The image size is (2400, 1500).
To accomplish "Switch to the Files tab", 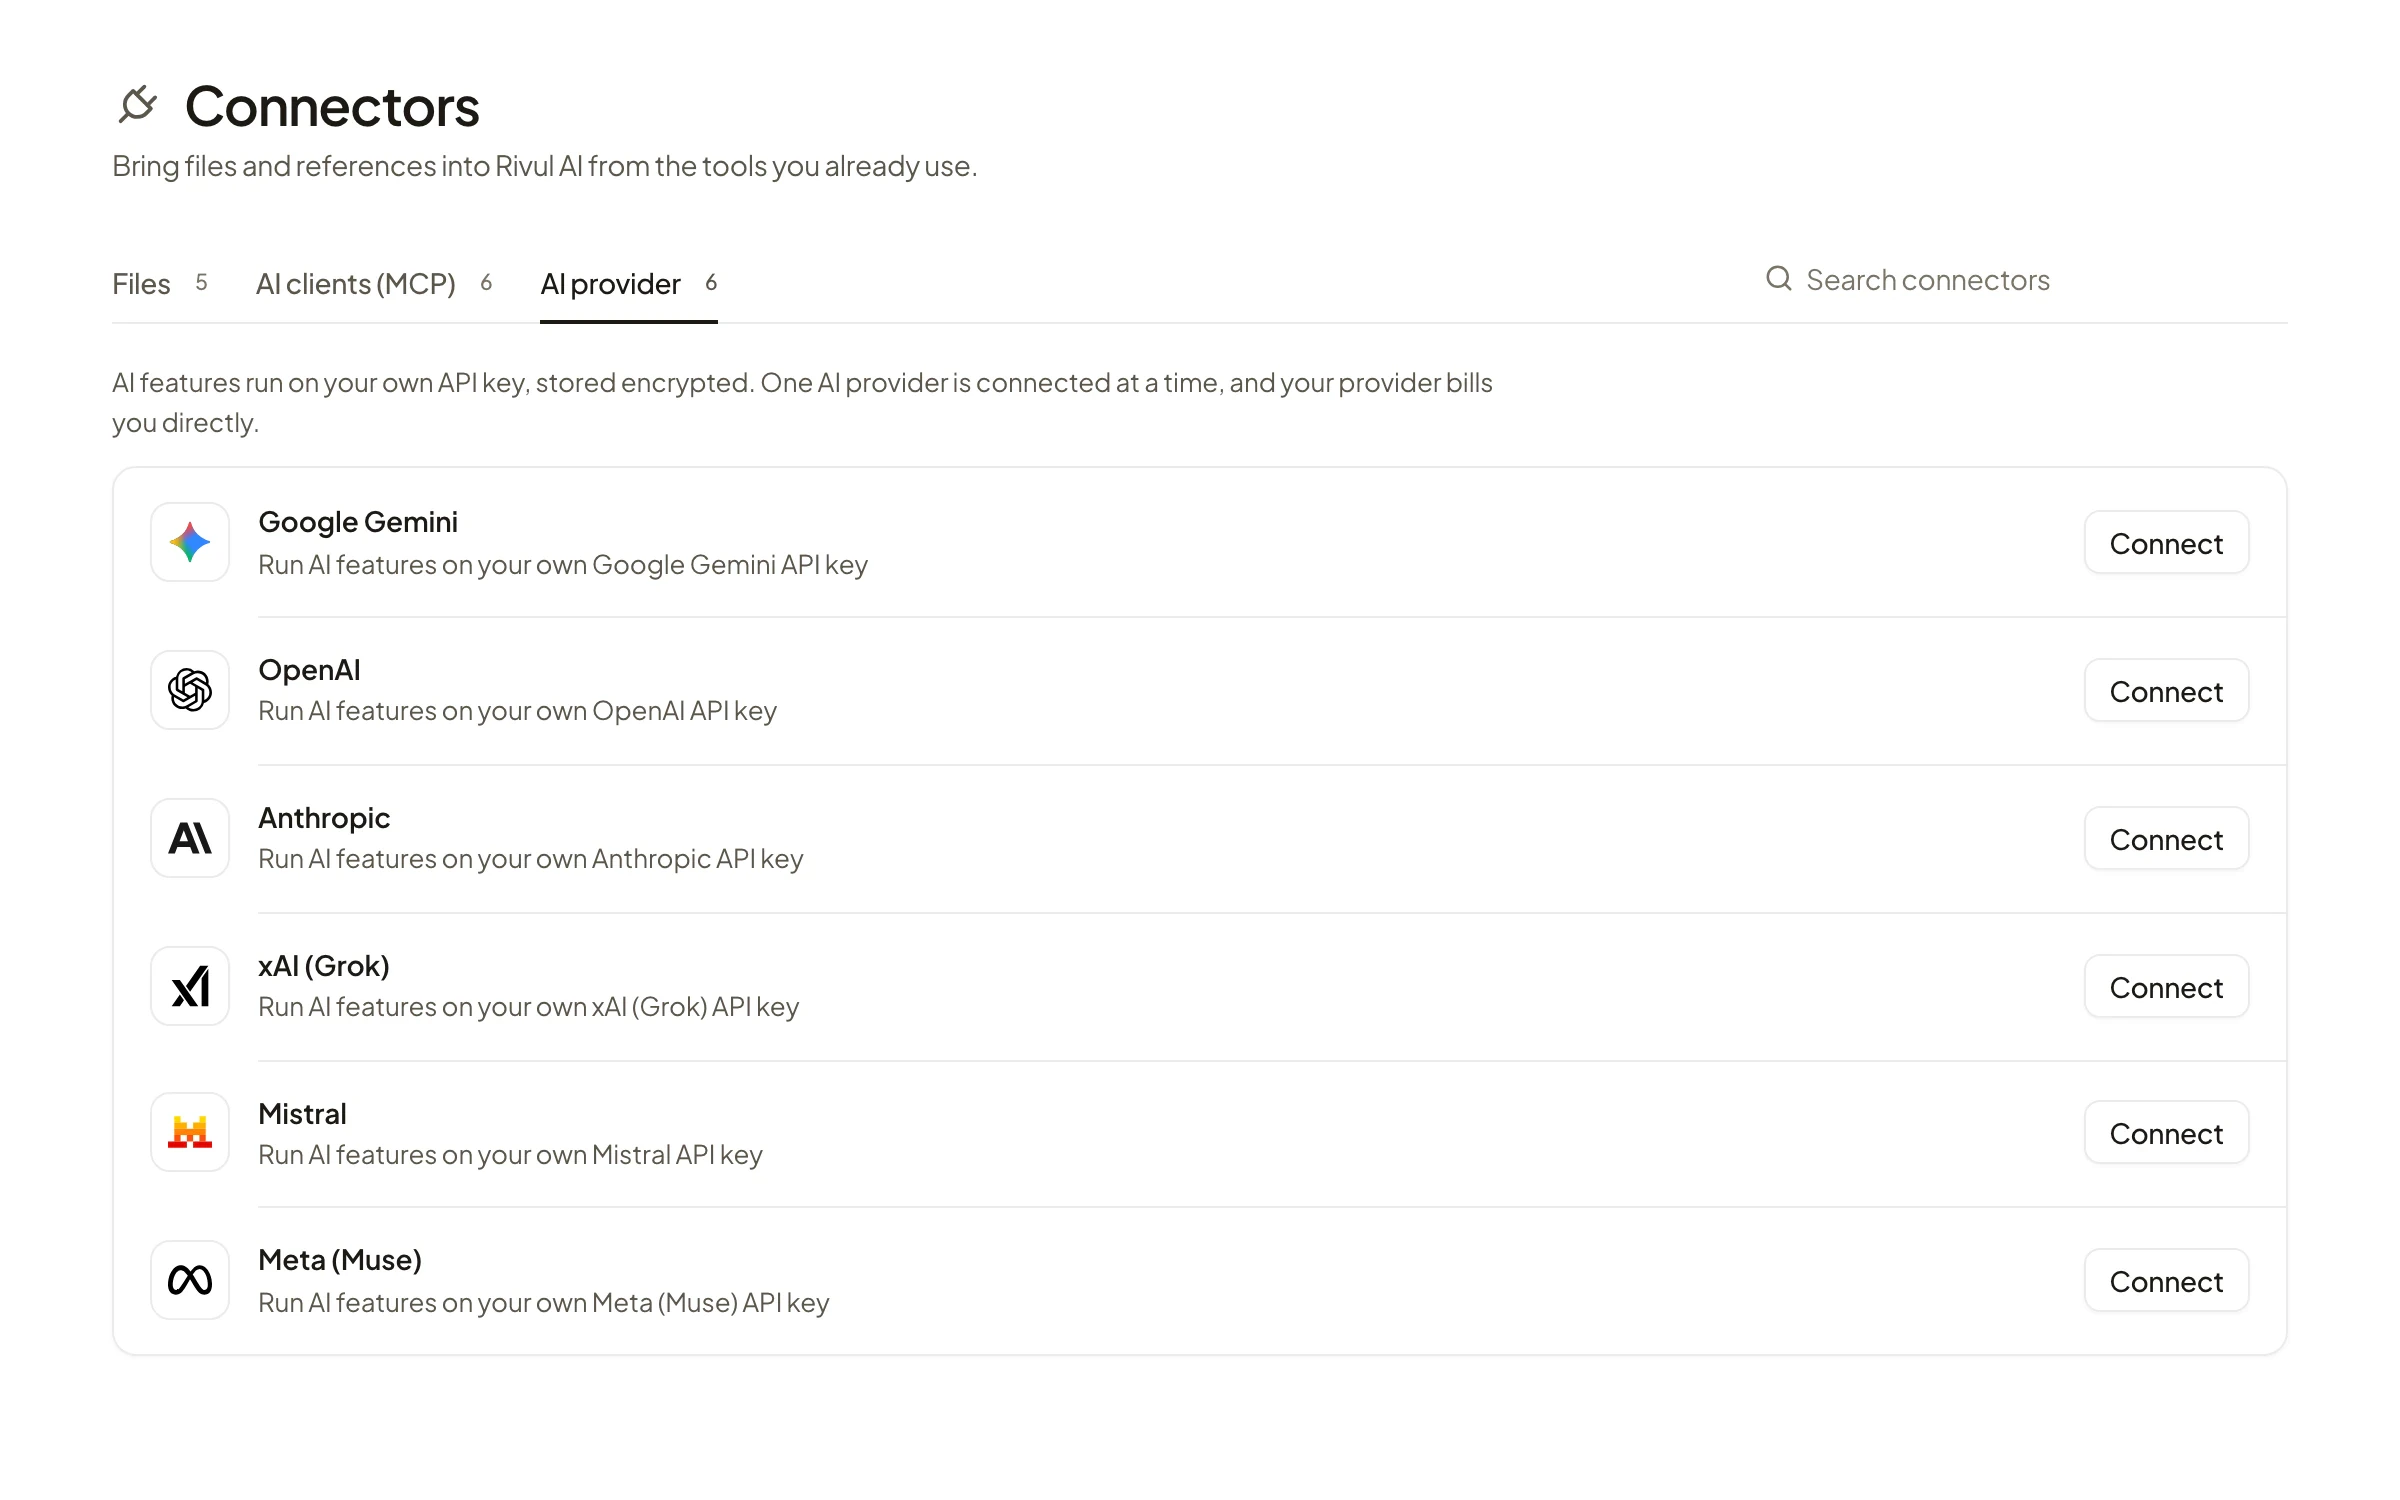I will (x=160, y=284).
